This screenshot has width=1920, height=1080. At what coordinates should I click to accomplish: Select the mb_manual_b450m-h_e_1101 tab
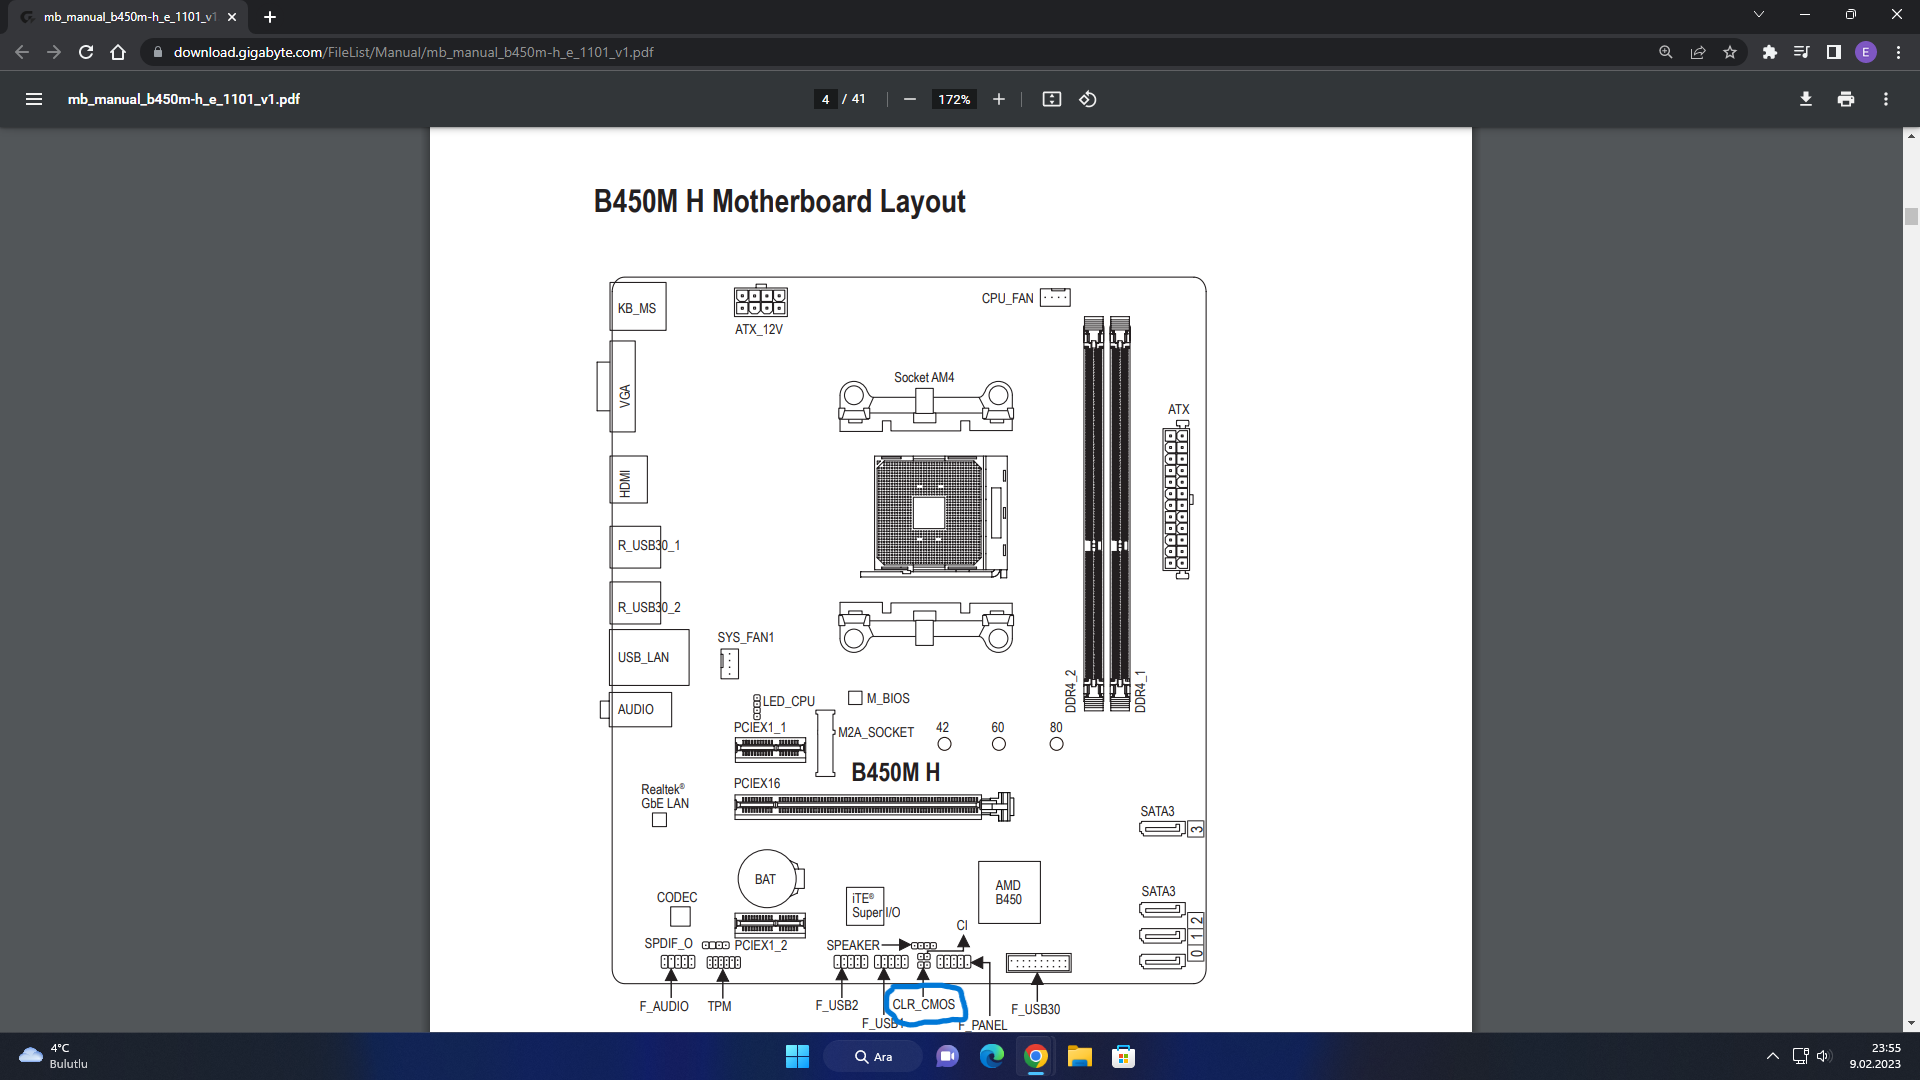[128, 17]
